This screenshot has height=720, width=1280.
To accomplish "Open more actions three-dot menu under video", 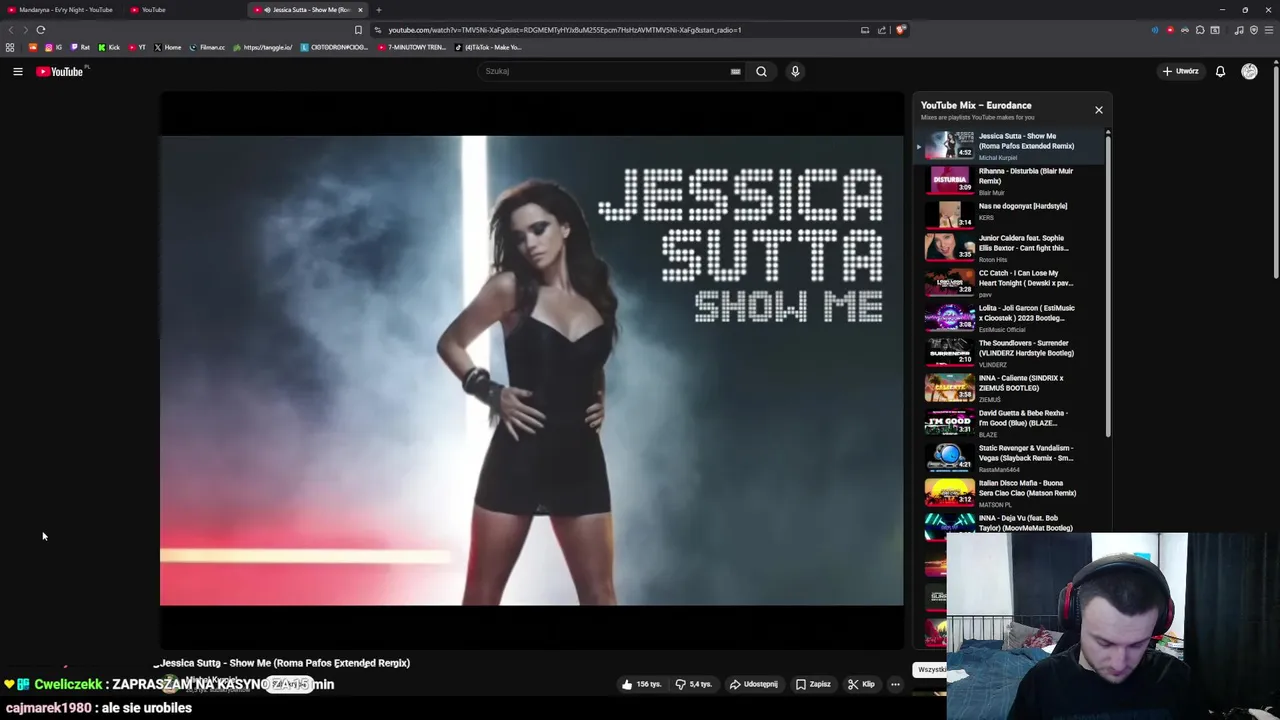I will pos(895,684).
